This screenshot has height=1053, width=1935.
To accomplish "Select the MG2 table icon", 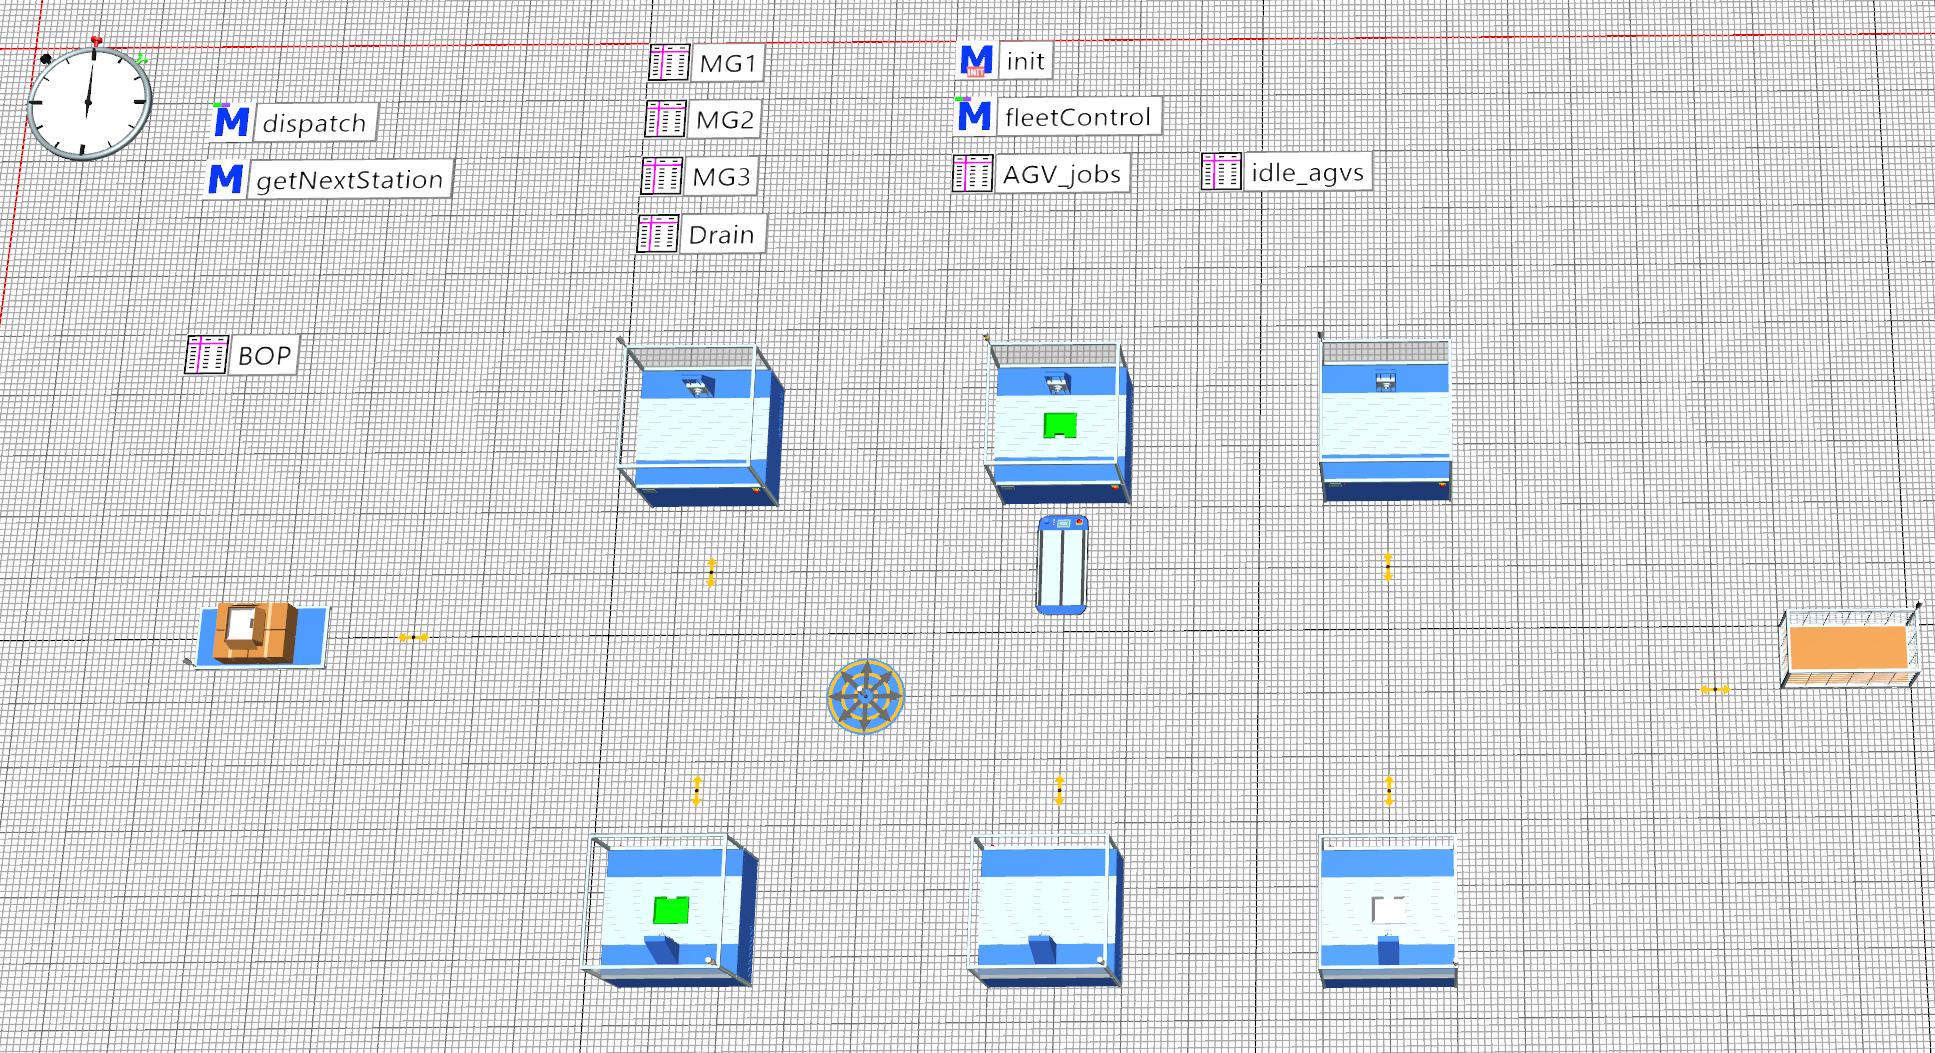I will pyautogui.click(x=666, y=119).
